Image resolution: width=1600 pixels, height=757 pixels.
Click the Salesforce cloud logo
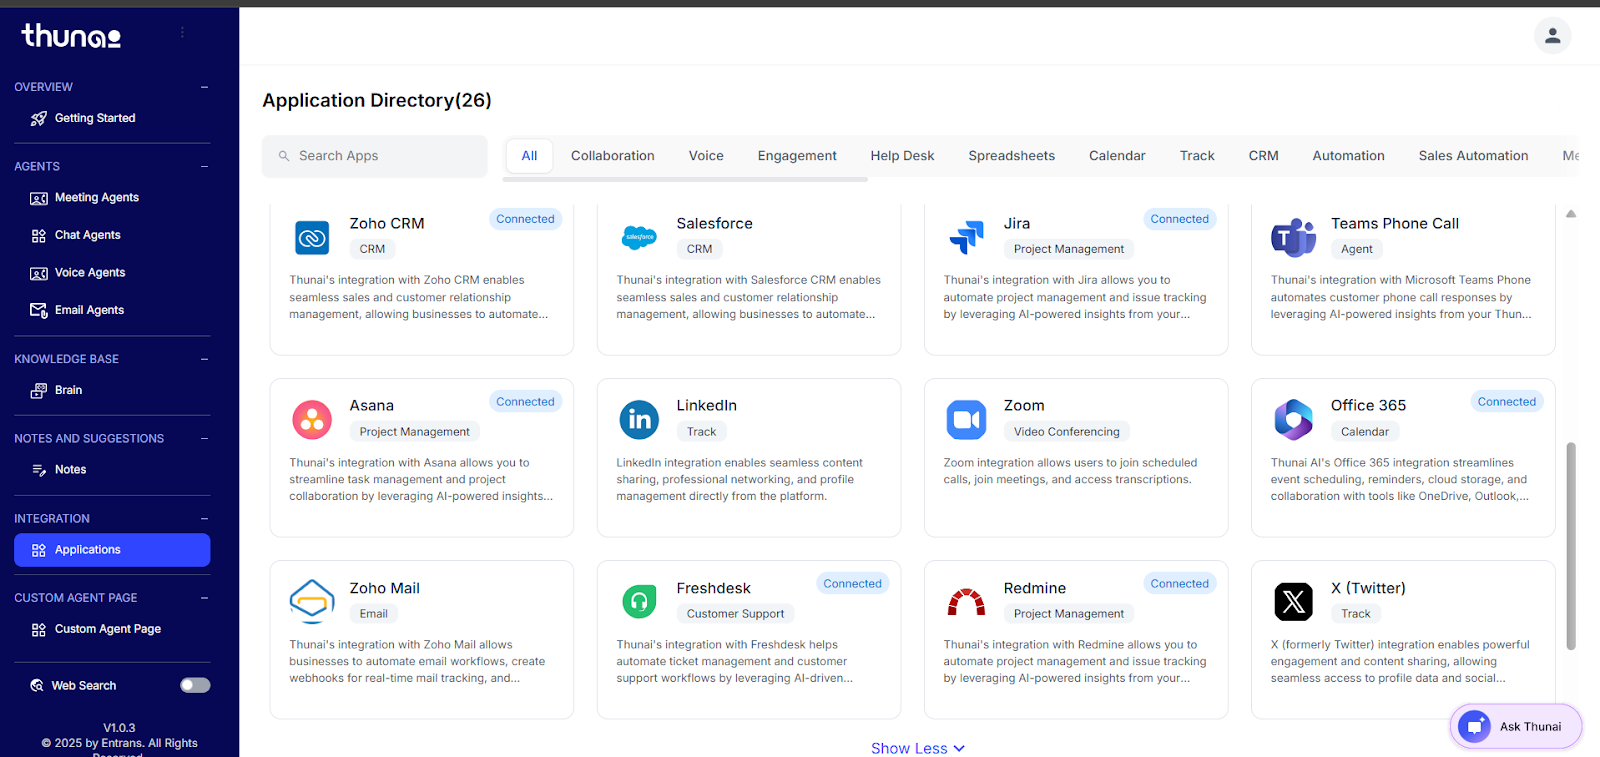tap(639, 237)
